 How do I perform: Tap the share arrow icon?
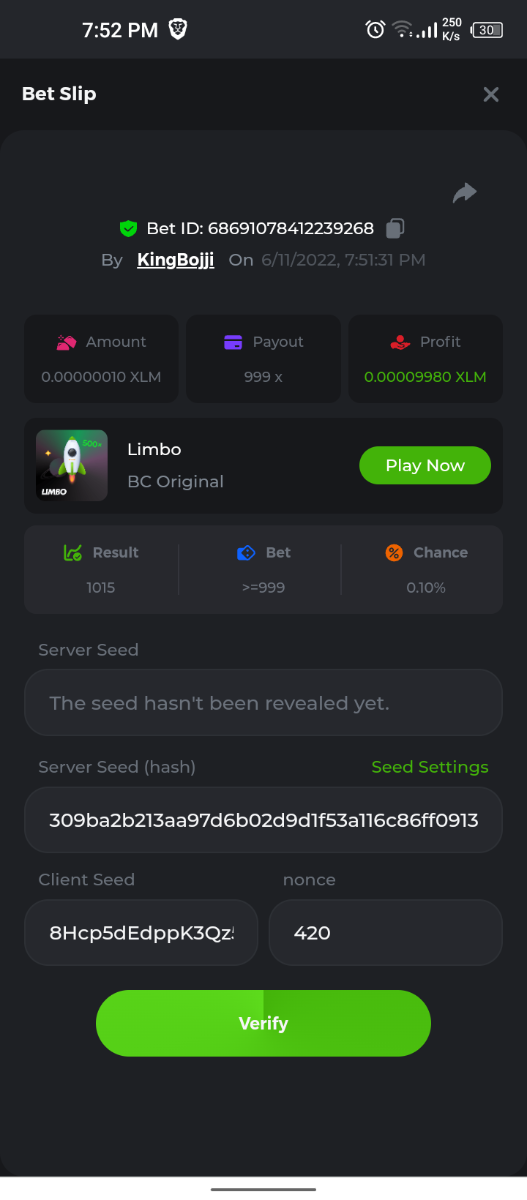[464, 193]
